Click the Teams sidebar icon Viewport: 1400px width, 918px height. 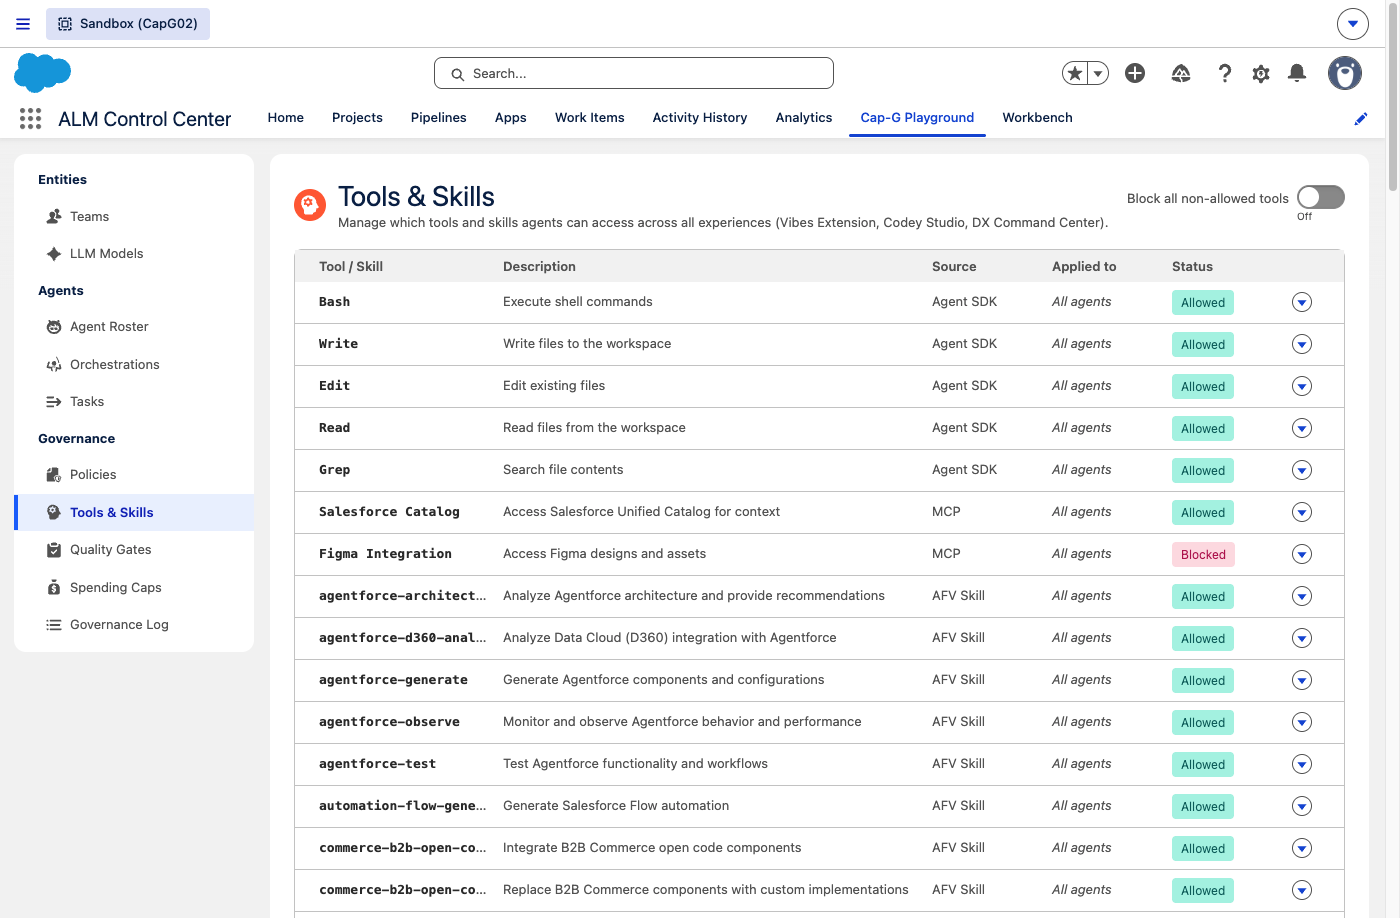point(54,217)
